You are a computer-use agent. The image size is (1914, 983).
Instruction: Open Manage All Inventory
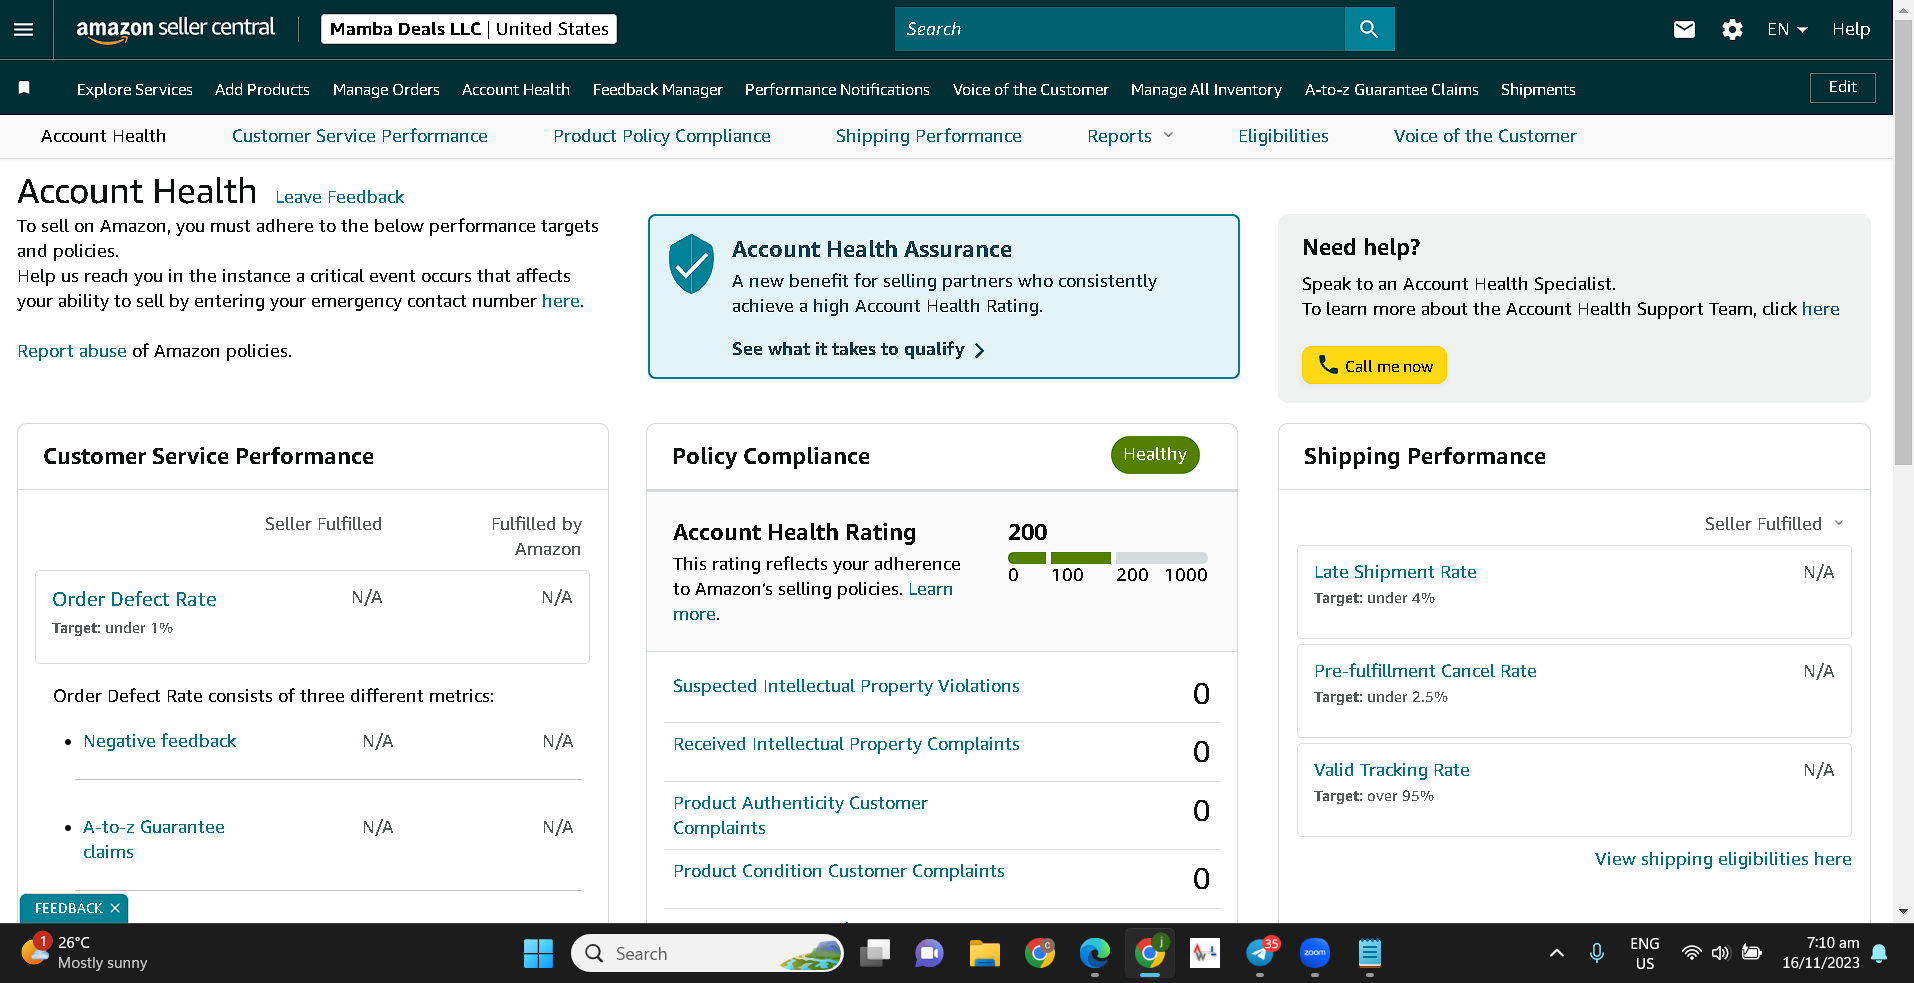[1206, 89]
